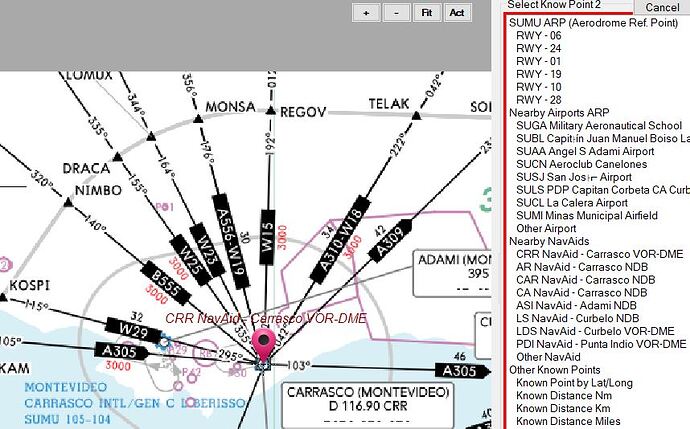Select Known Distance Km
This screenshot has width=690, height=429.
(563, 408)
